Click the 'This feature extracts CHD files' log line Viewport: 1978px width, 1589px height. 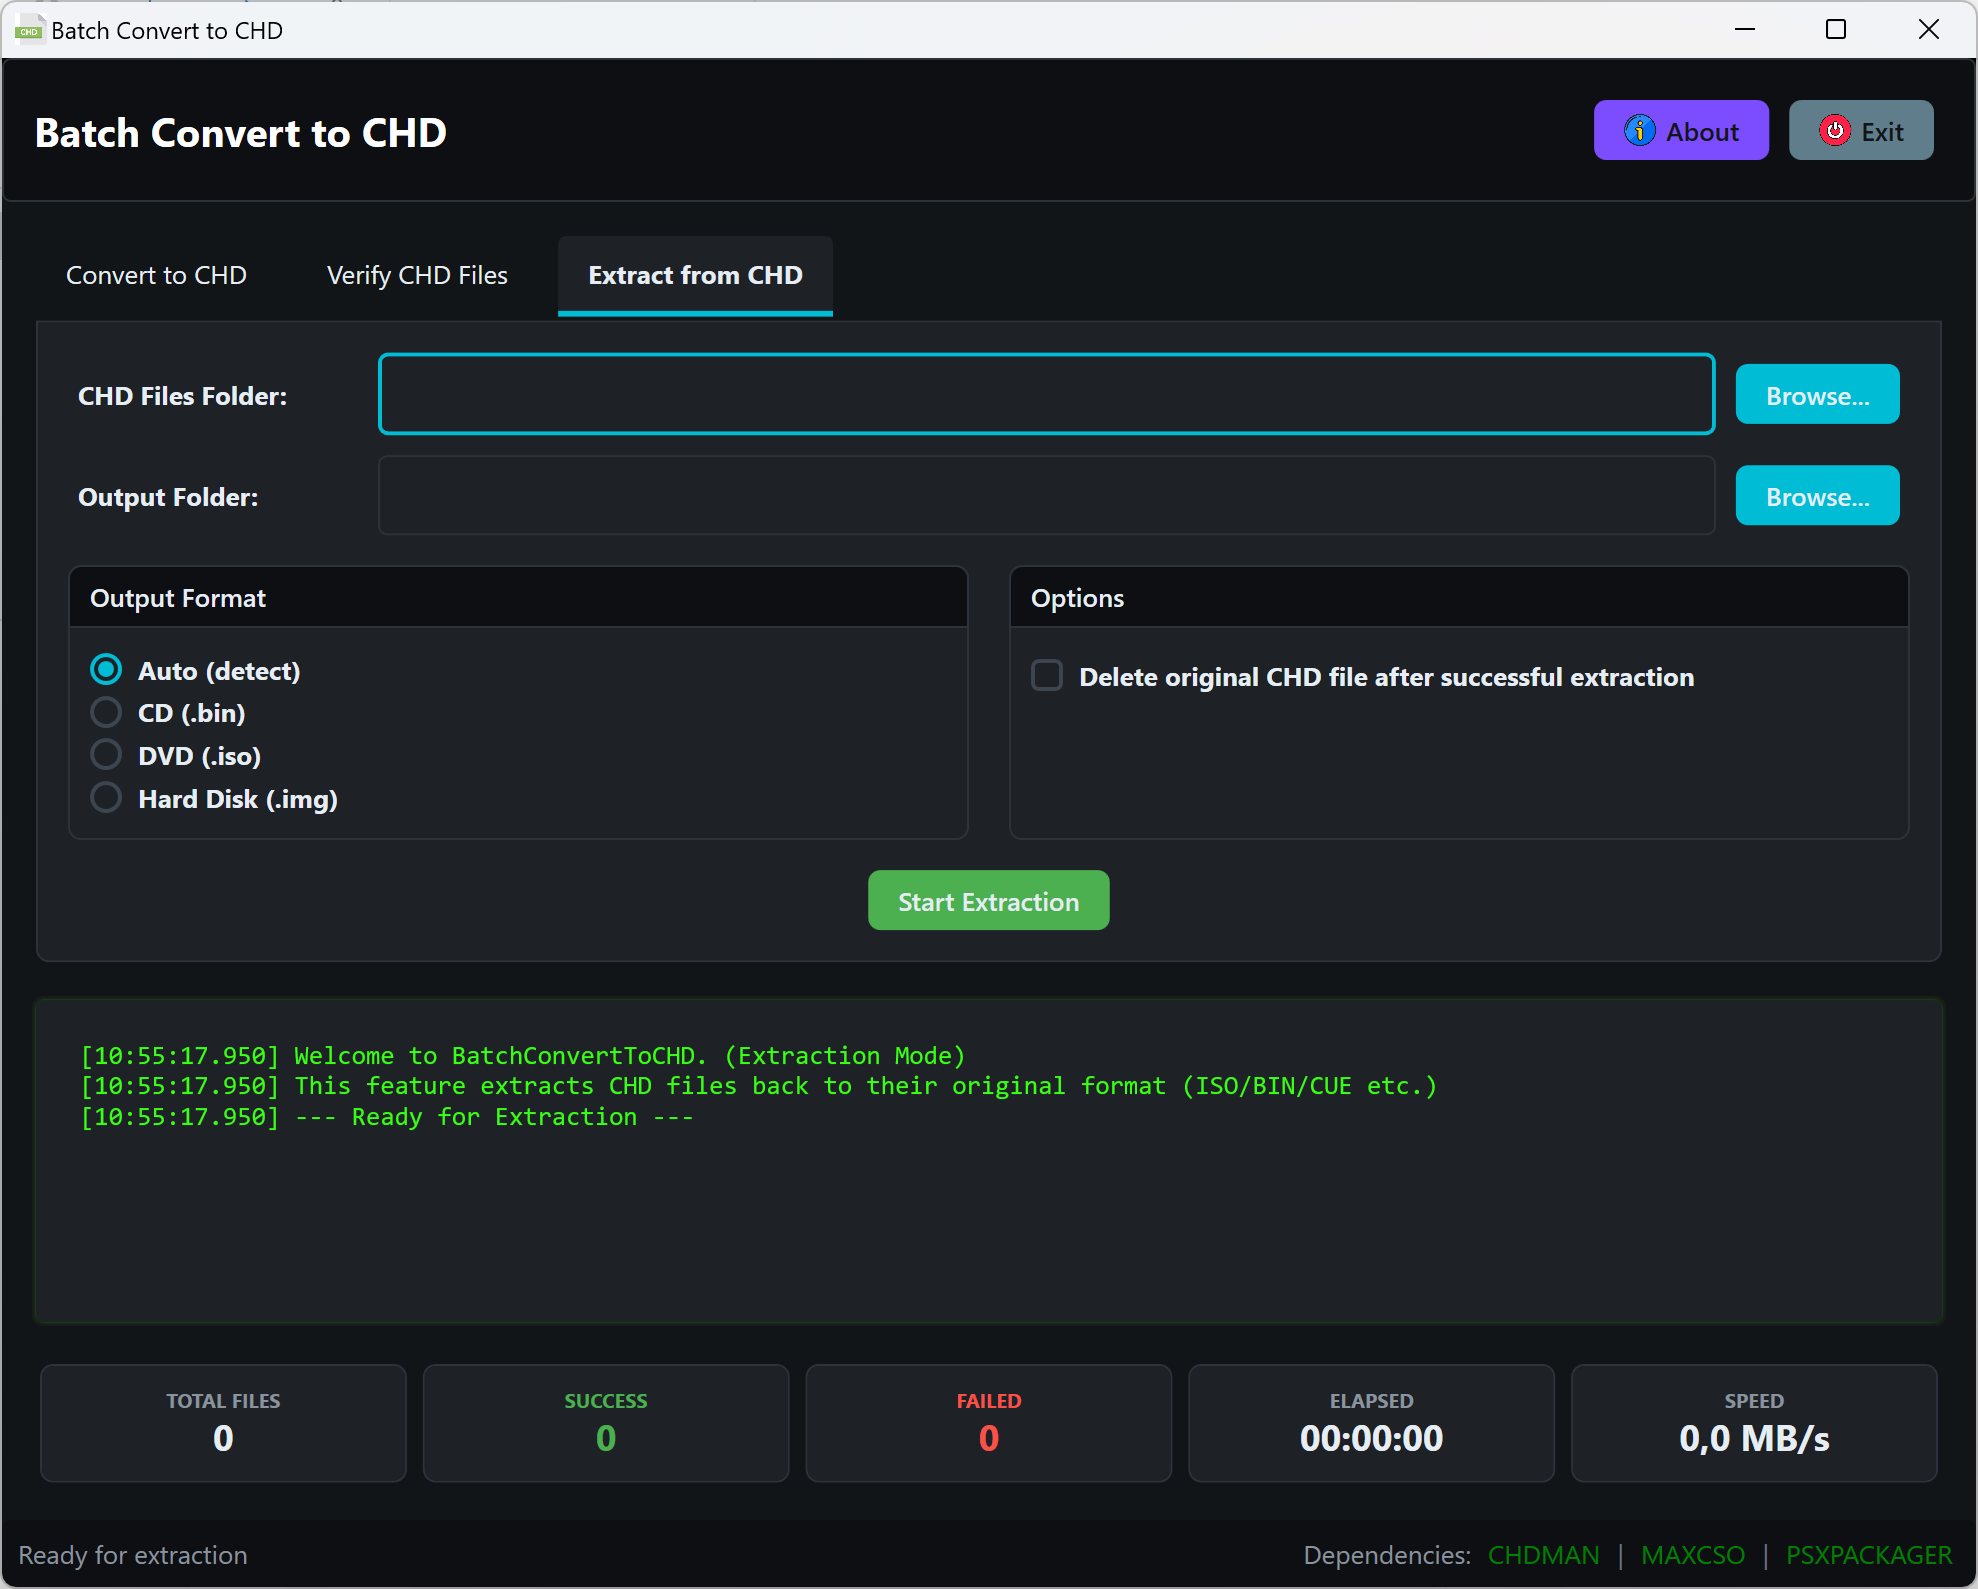758,1086
